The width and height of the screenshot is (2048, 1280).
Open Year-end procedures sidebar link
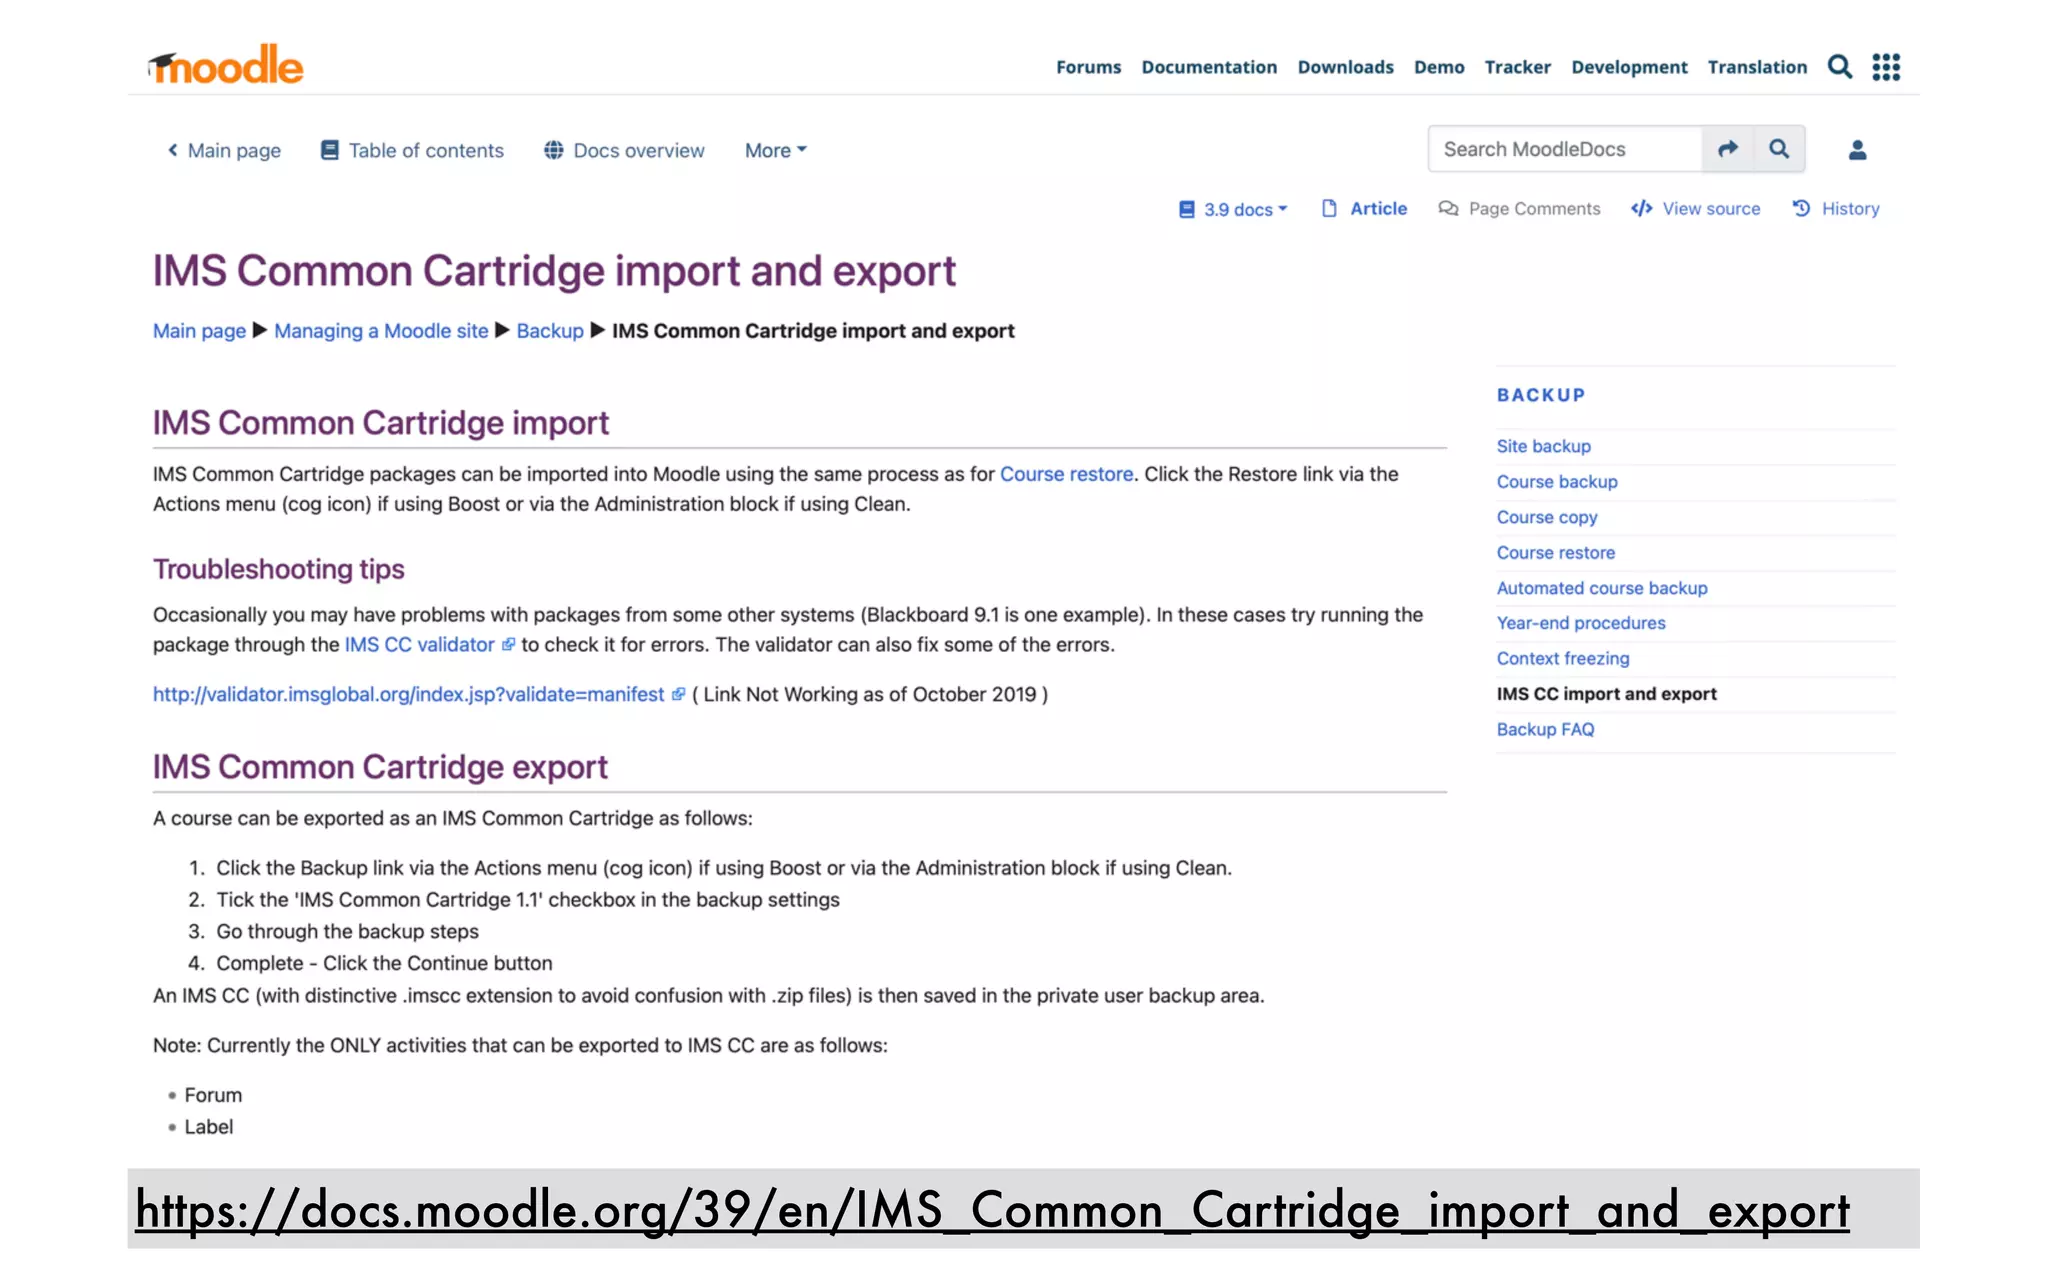[x=1581, y=623]
